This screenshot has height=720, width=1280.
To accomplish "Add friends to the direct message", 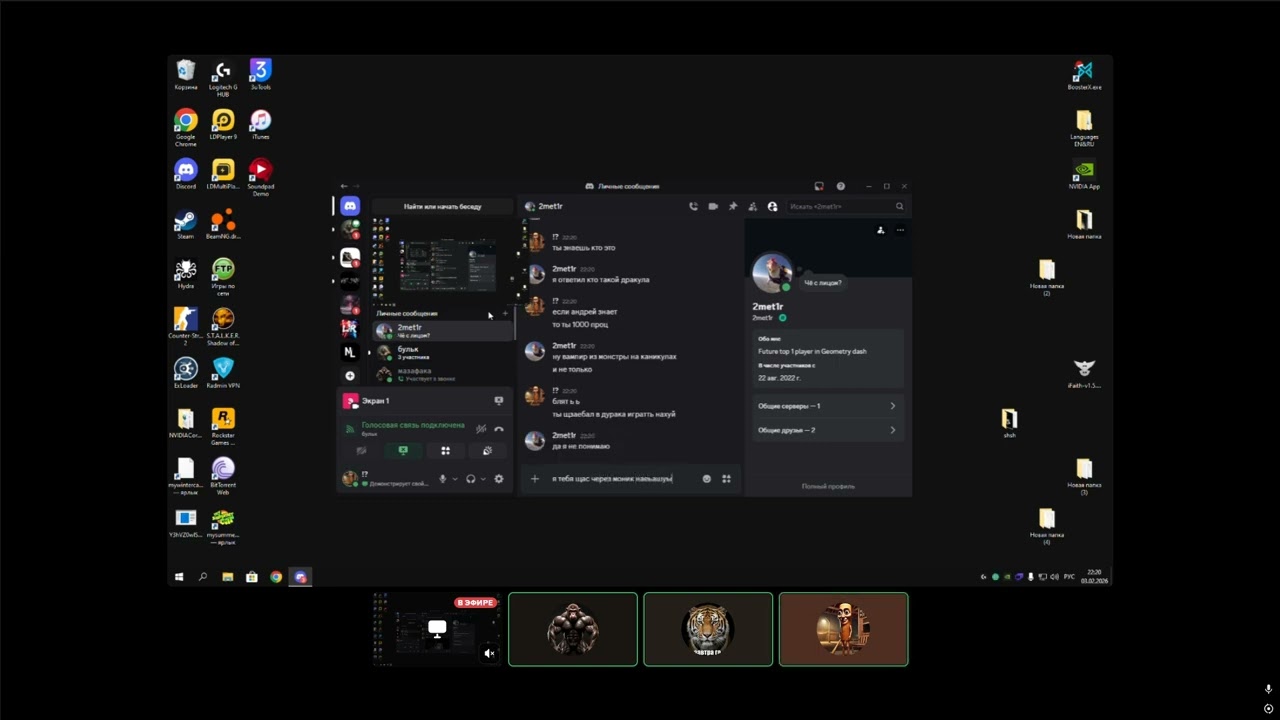I will [752, 207].
